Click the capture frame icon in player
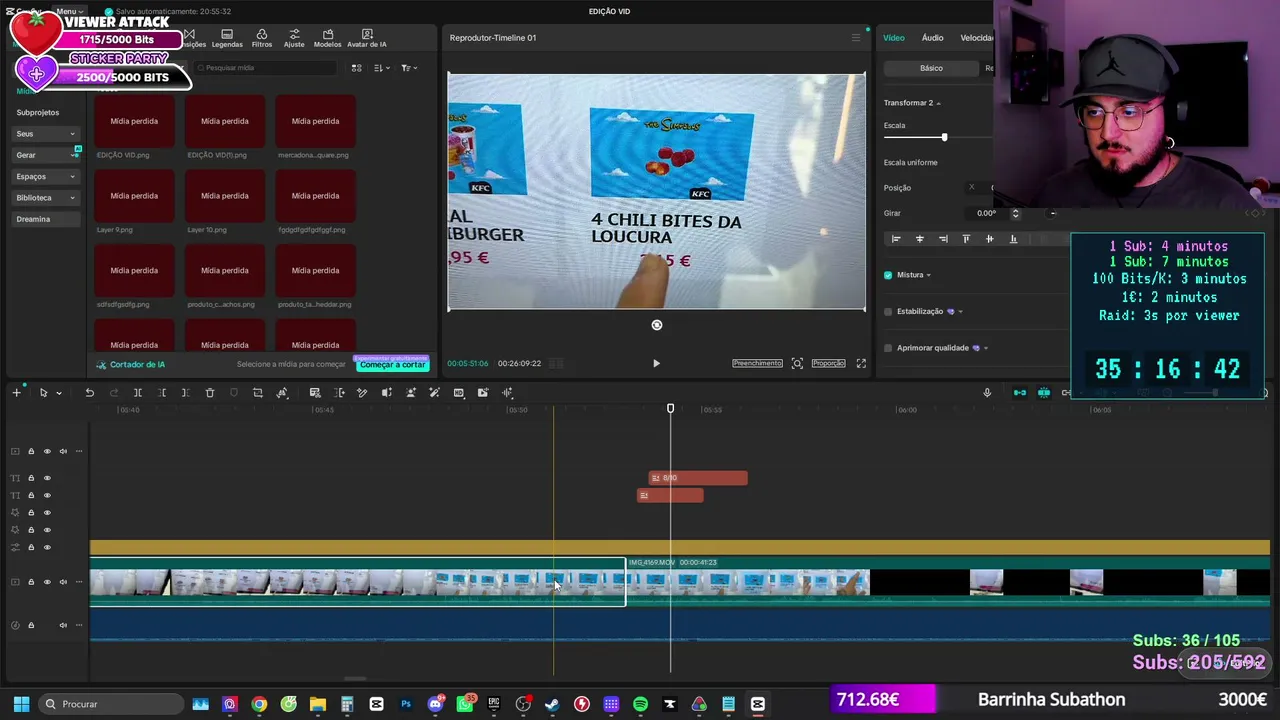 coord(797,363)
